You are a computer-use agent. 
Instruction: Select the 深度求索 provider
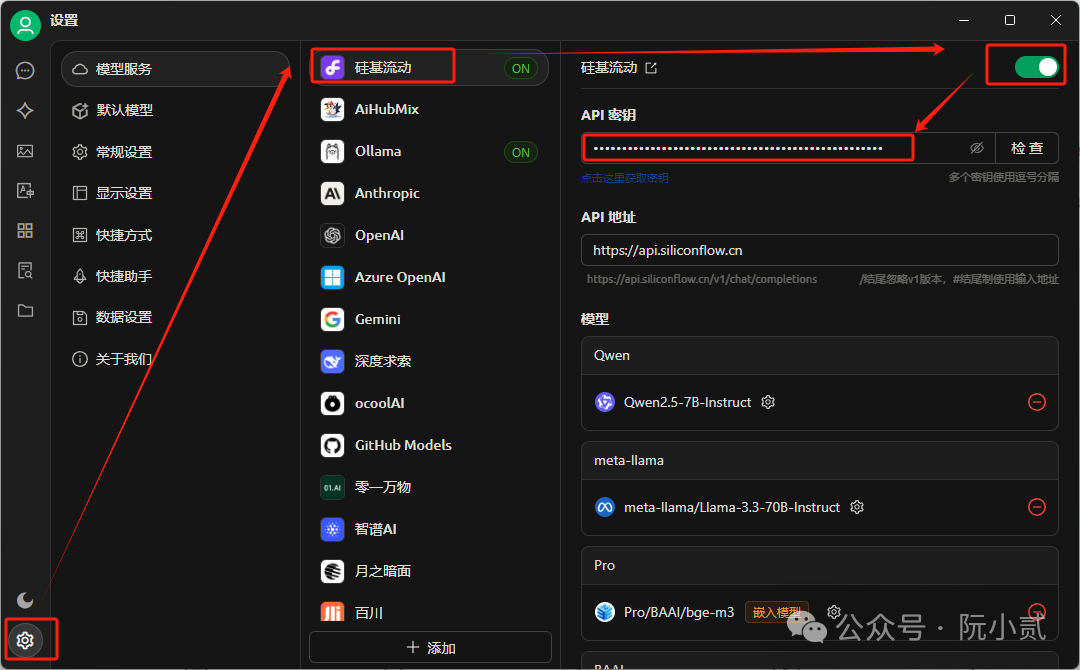click(x=428, y=362)
